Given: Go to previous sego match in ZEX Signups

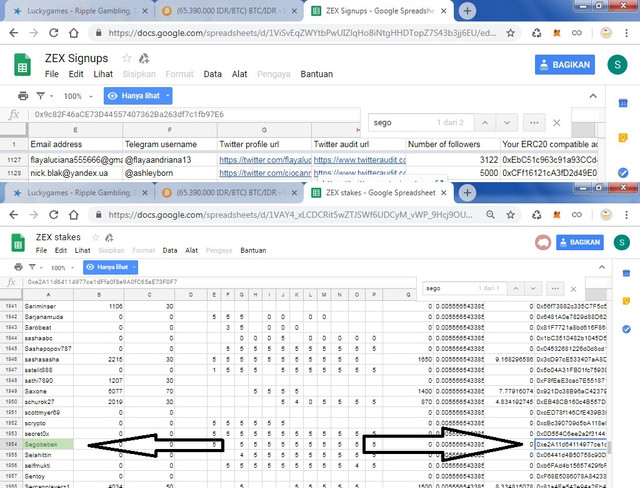Looking at the screenshot, I should pos(484,122).
